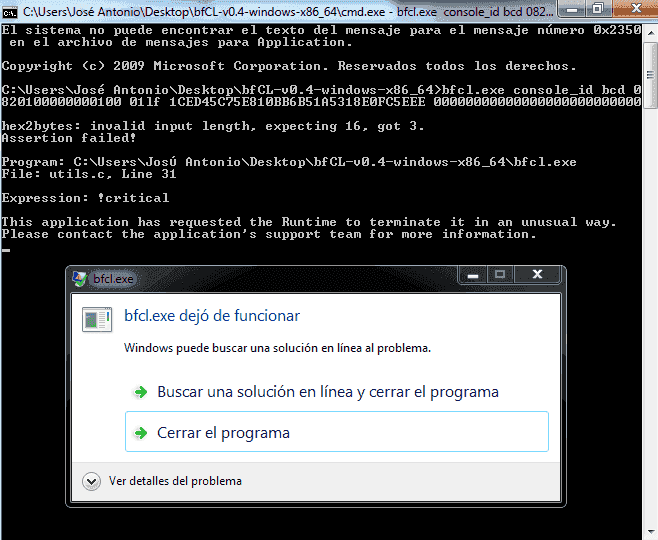This screenshot has height=540, width=658.
Task: Click the crashed program icon beside heading
Action: pos(97,319)
